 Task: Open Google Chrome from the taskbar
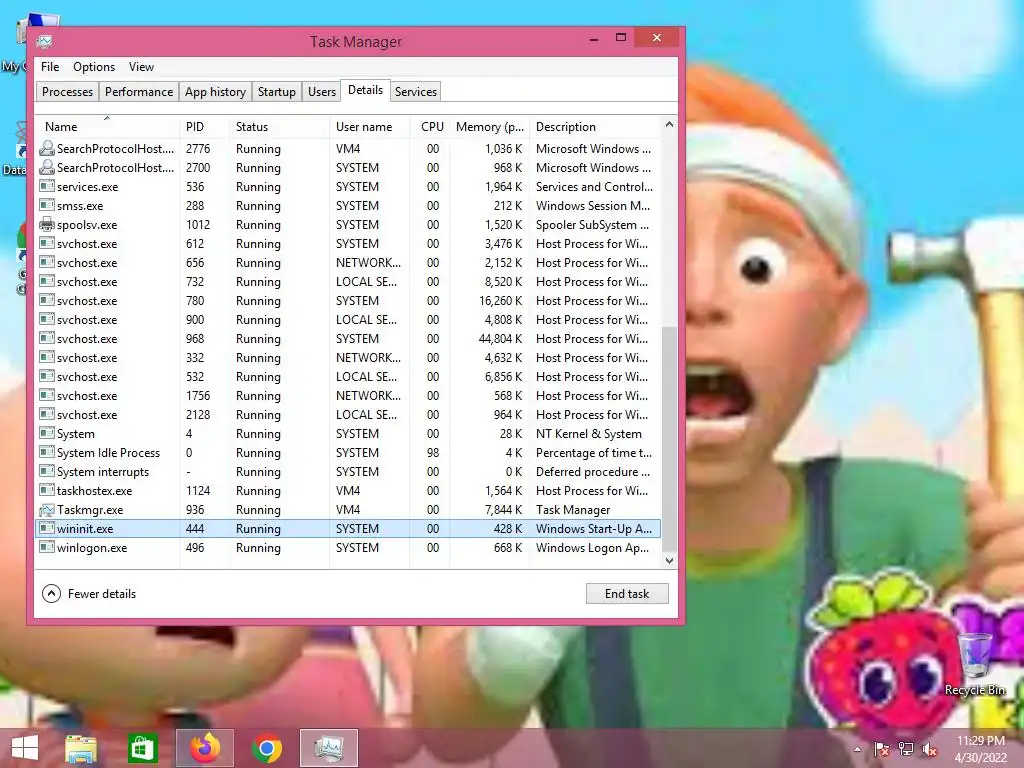click(x=266, y=748)
